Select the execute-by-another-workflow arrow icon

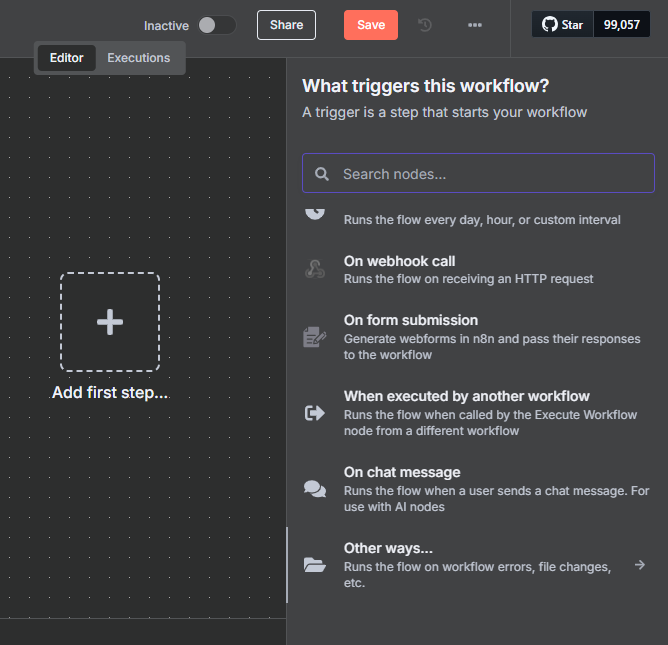[x=315, y=413]
